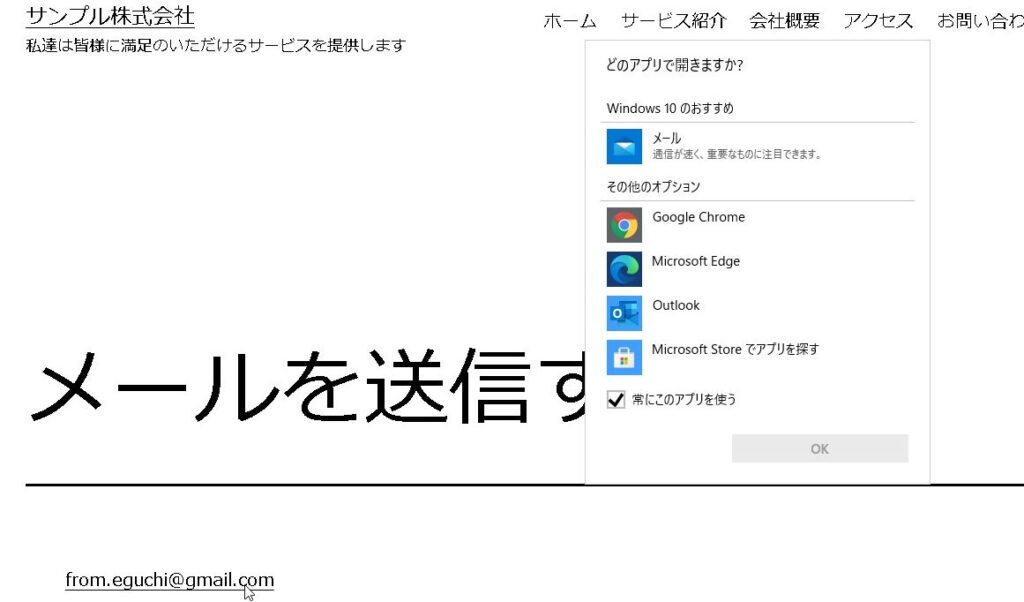The height and width of the screenshot is (602, 1024).
Task: Click the Google Chrome icon
Action: 624,225
